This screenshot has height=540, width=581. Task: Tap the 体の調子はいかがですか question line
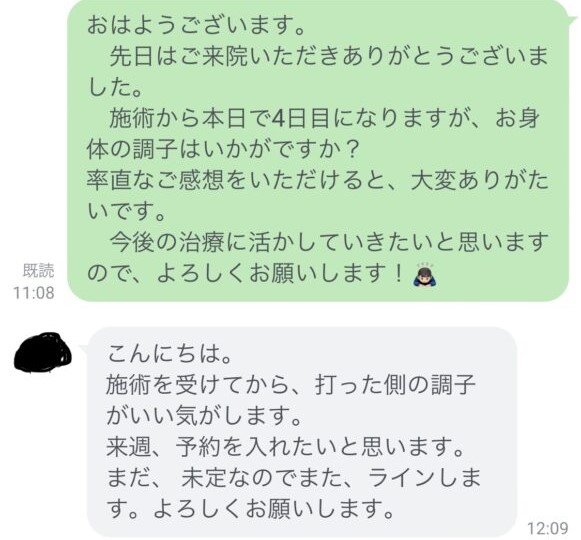coord(223,149)
